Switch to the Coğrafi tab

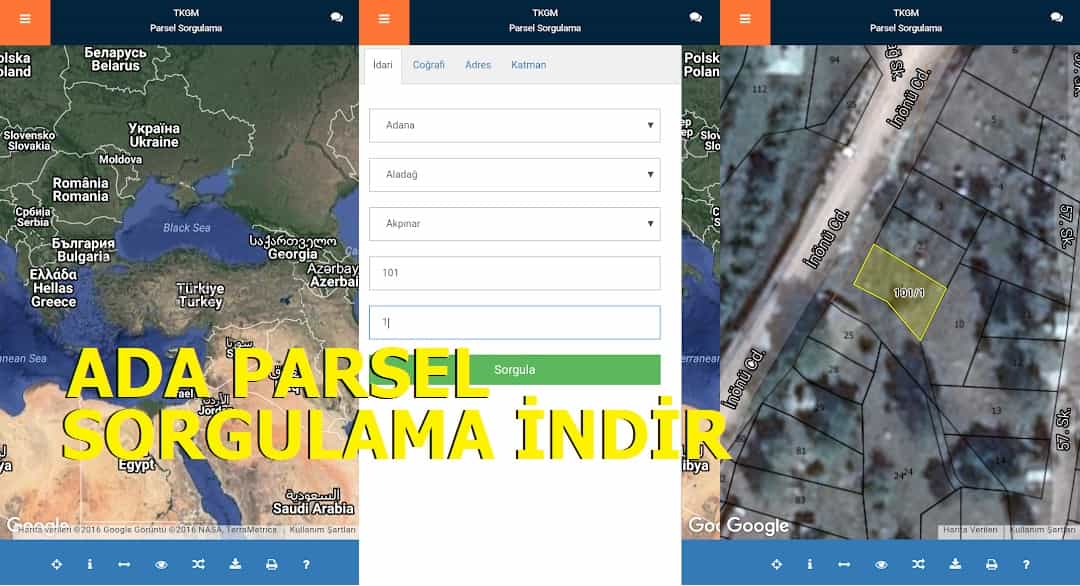[430, 64]
